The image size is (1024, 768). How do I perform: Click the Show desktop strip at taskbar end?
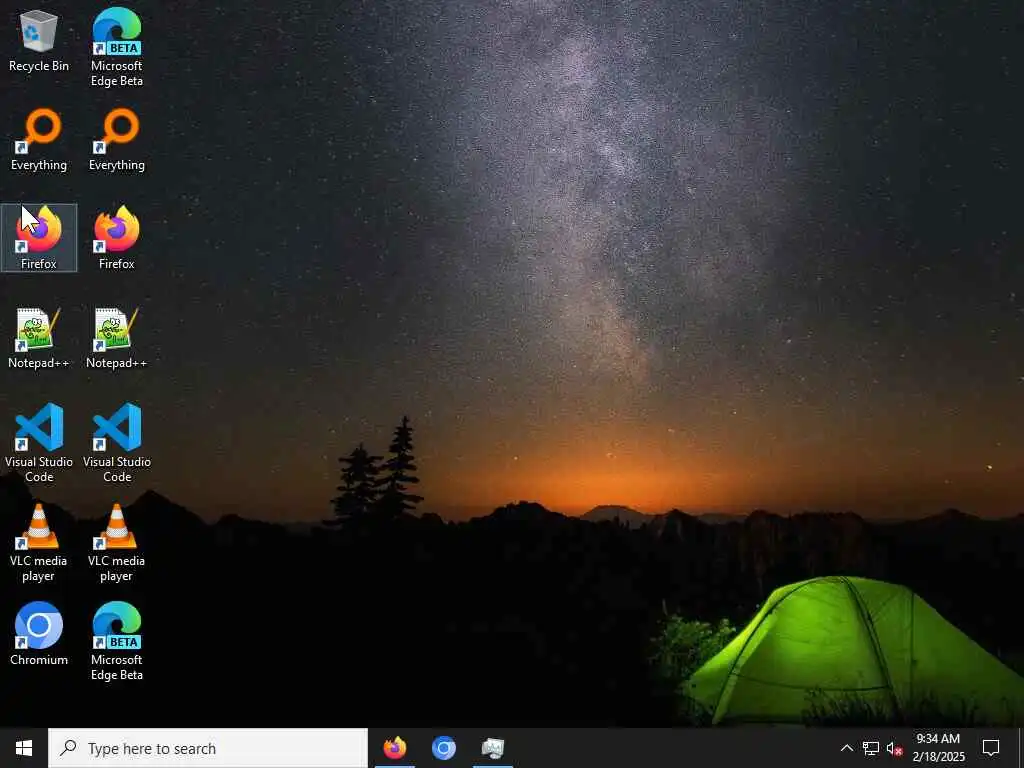[1021, 748]
